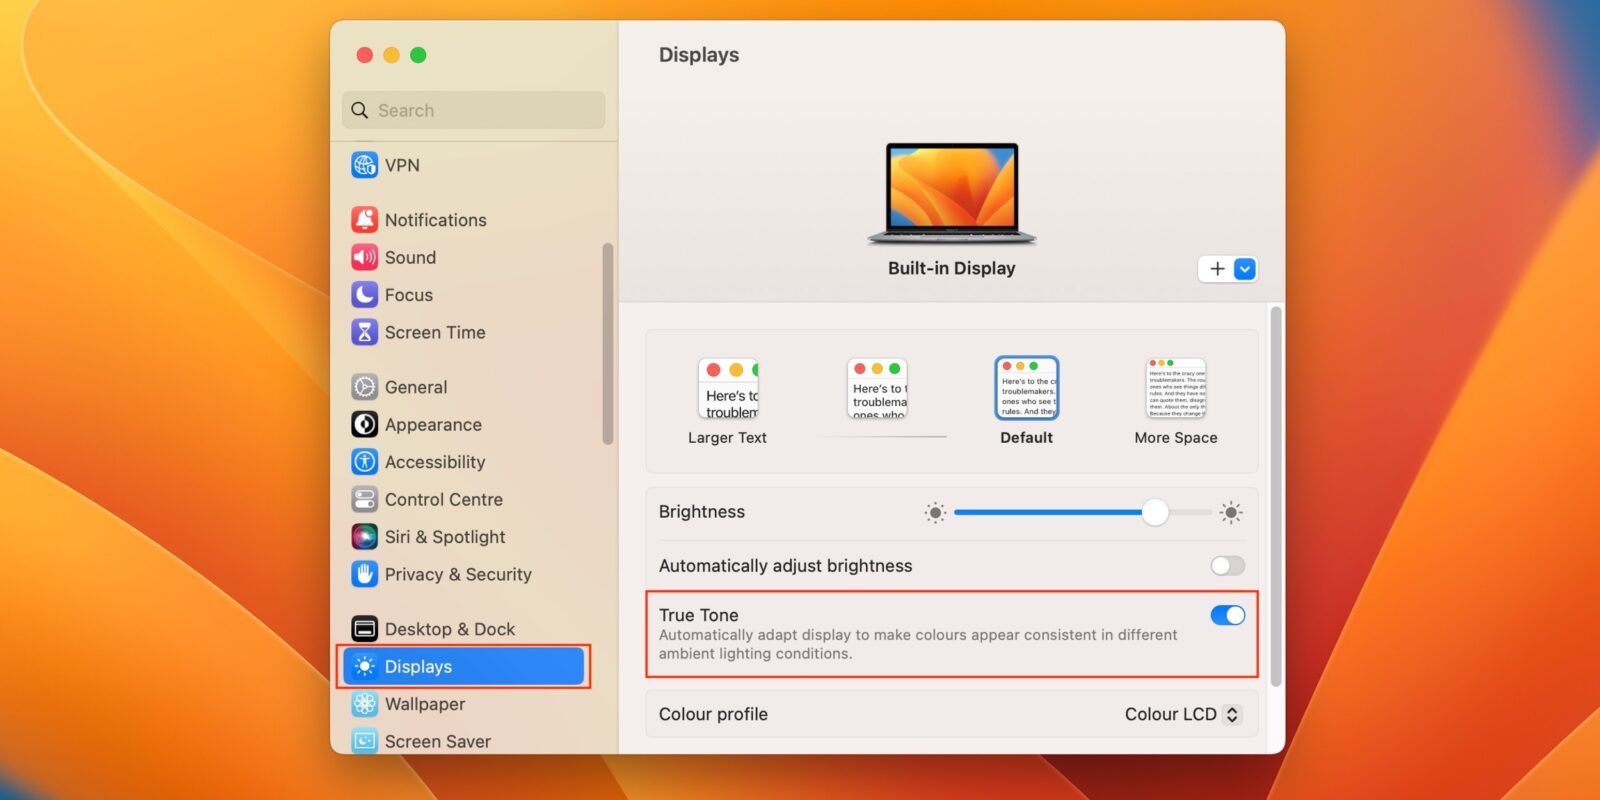Select the Focus moon icon
The height and width of the screenshot is (800, 1600).
point(364,295)
